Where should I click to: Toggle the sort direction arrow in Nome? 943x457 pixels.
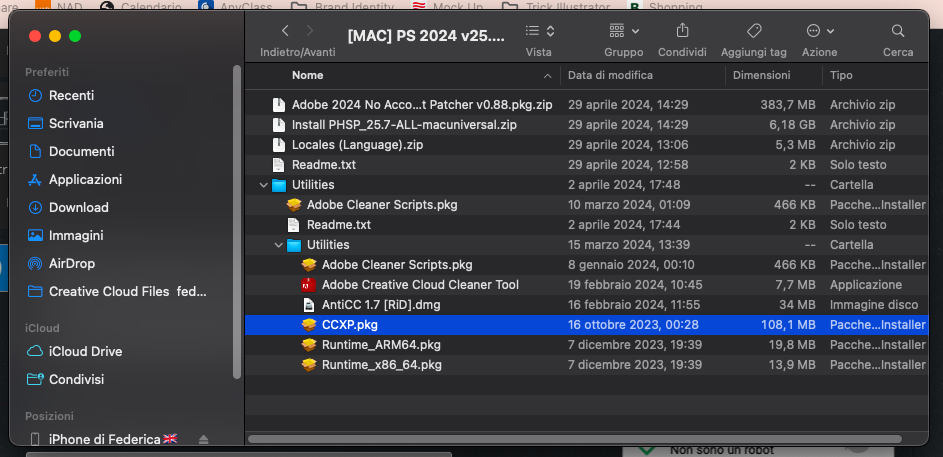pyautogui.click(x=547, y=76)
